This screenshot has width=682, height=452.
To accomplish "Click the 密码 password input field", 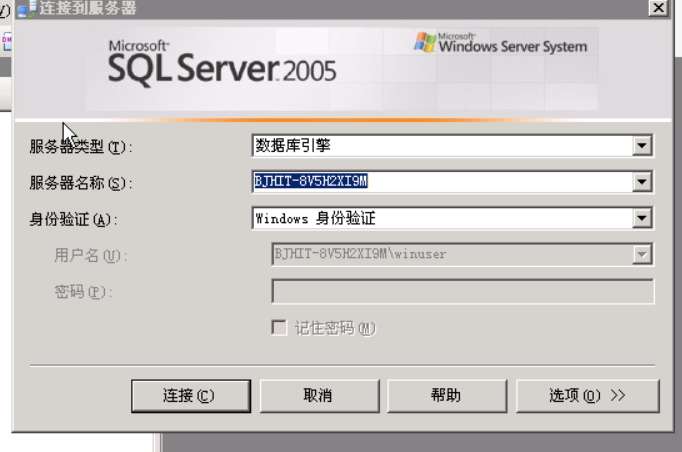I will [463, 291].
